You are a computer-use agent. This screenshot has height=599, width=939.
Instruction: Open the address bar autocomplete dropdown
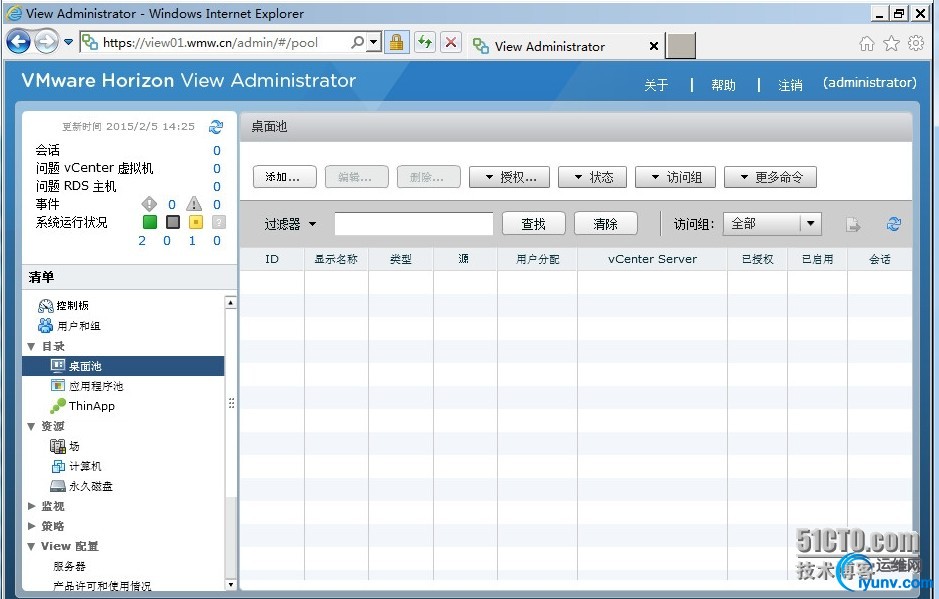pyautogui.click(x=374, y=43)
